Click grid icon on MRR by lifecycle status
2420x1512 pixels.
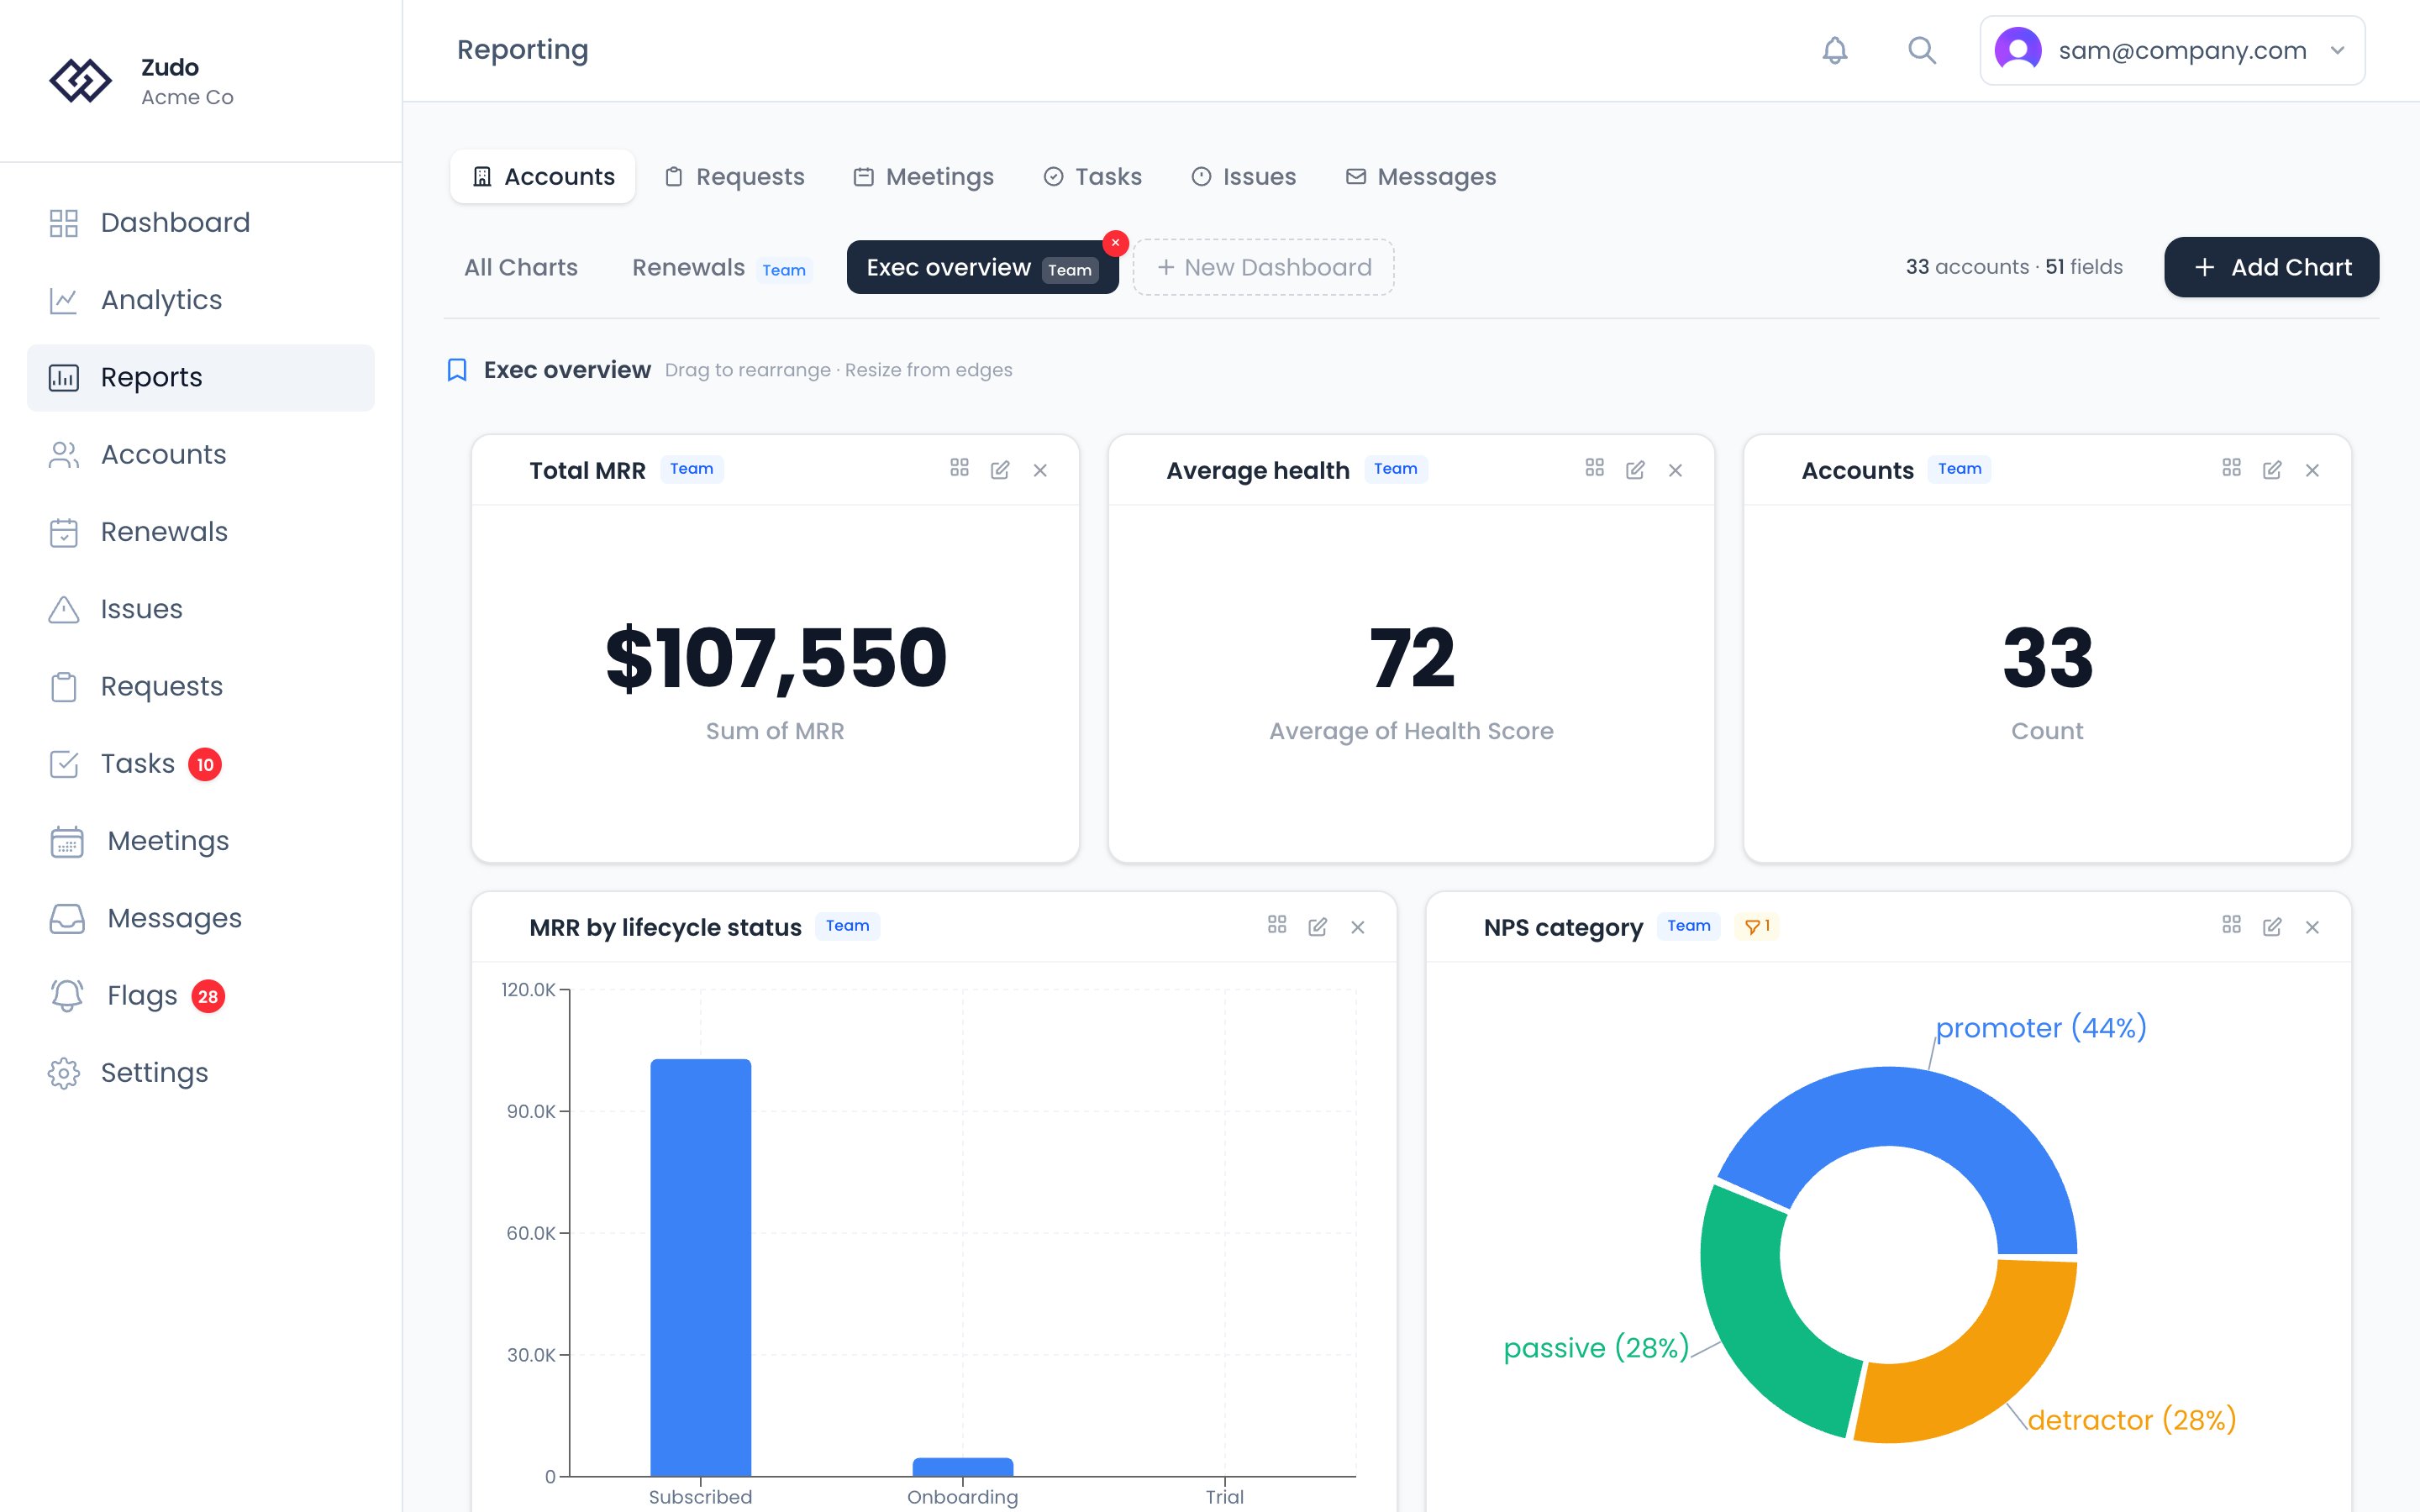(x=1277, y=925)
